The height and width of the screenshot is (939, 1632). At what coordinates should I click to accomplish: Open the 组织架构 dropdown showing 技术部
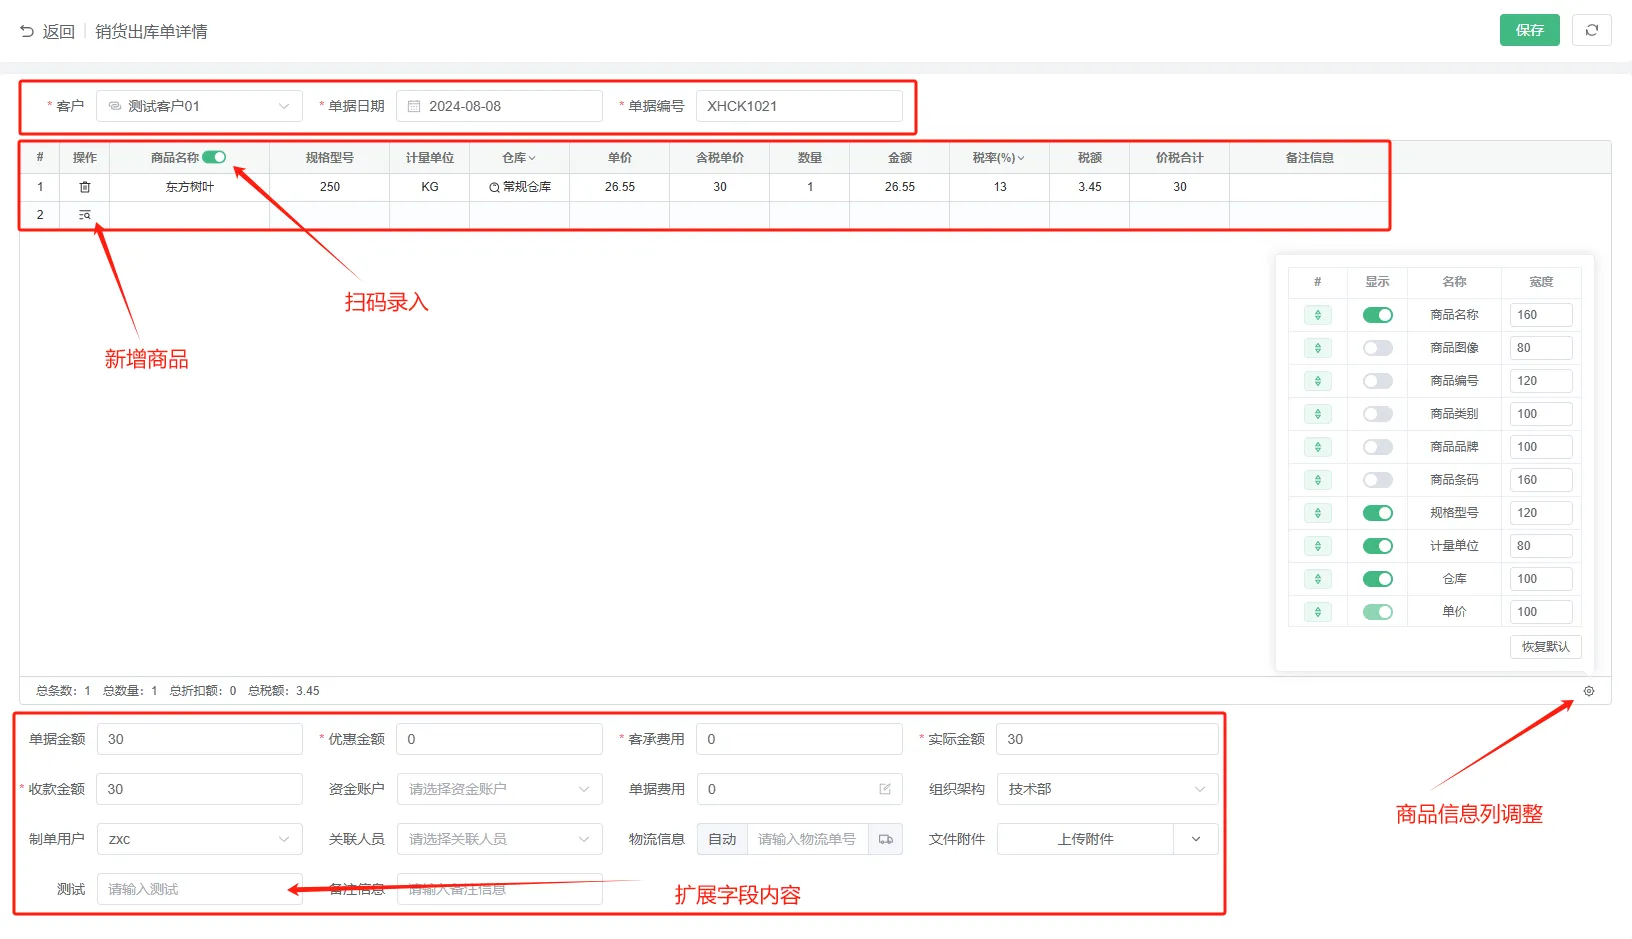point(1107,789)
